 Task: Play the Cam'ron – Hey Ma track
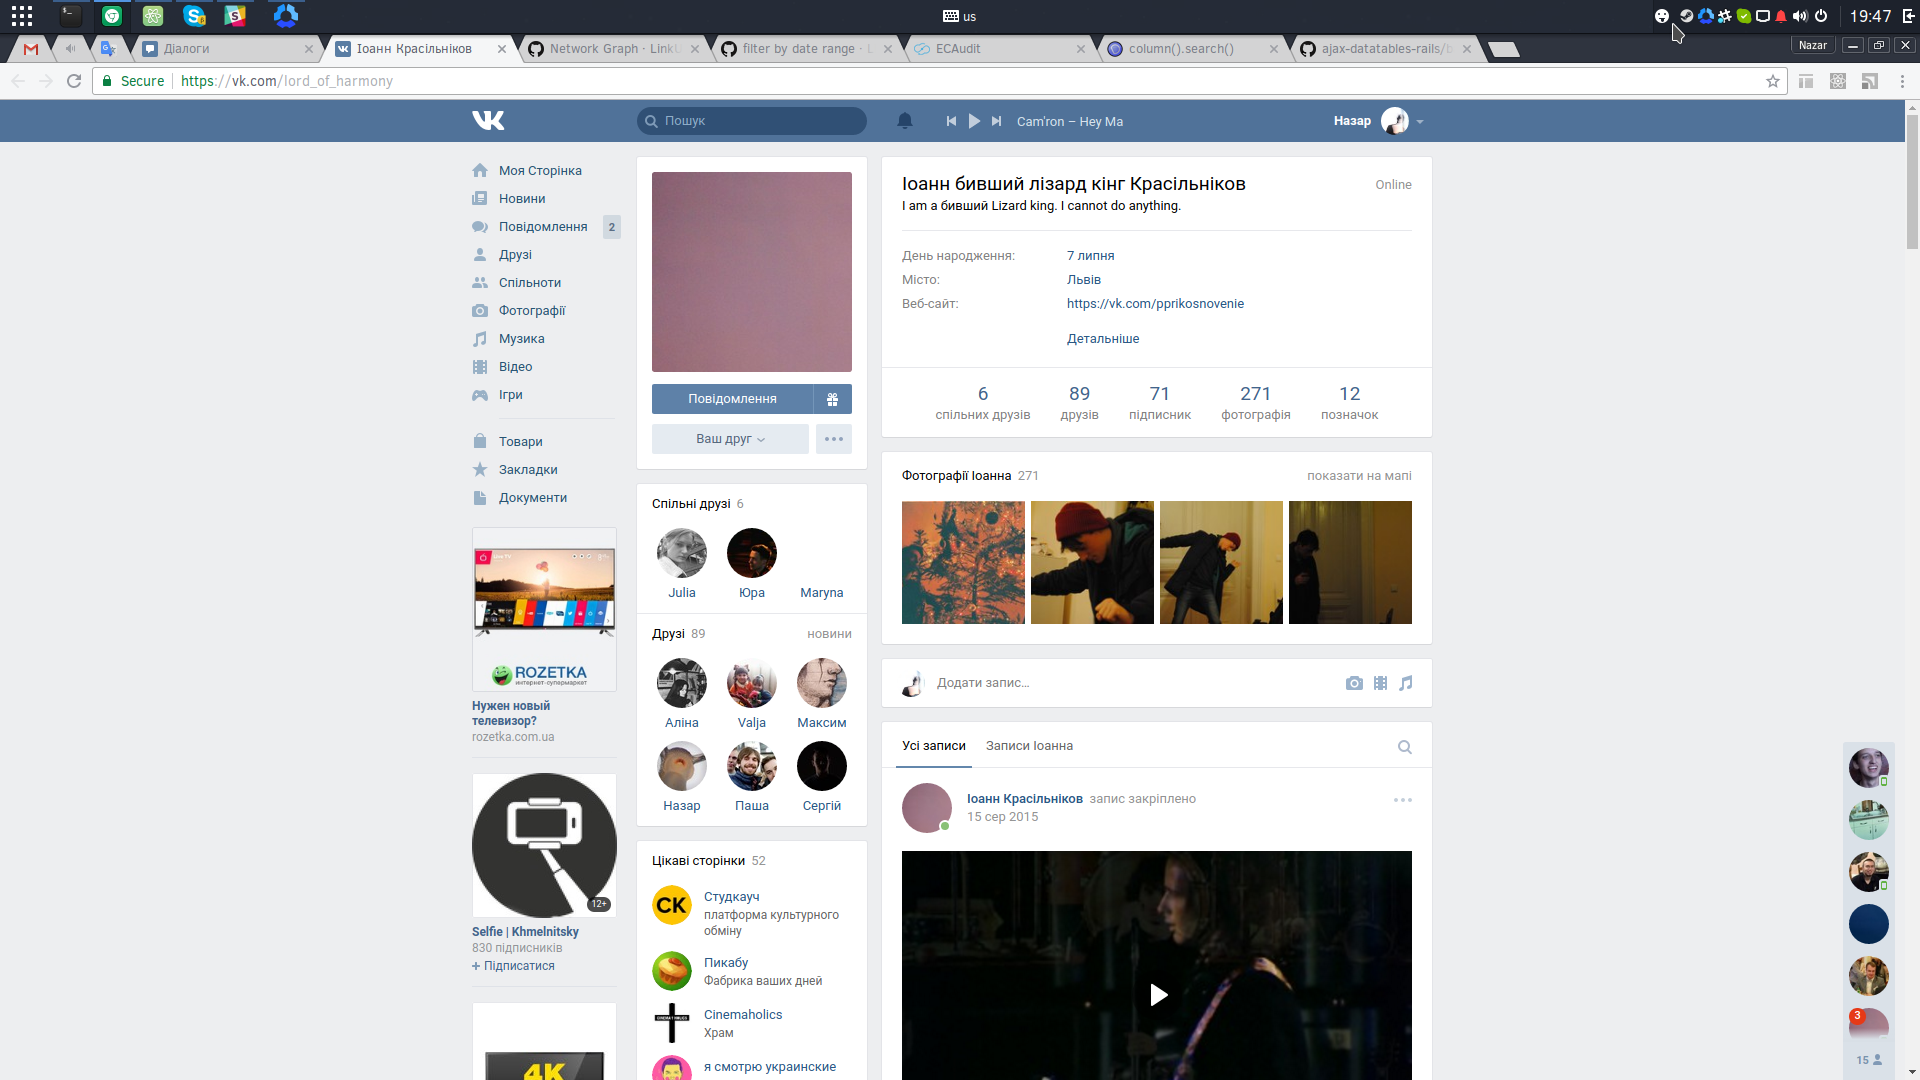(x=974, y=121)
